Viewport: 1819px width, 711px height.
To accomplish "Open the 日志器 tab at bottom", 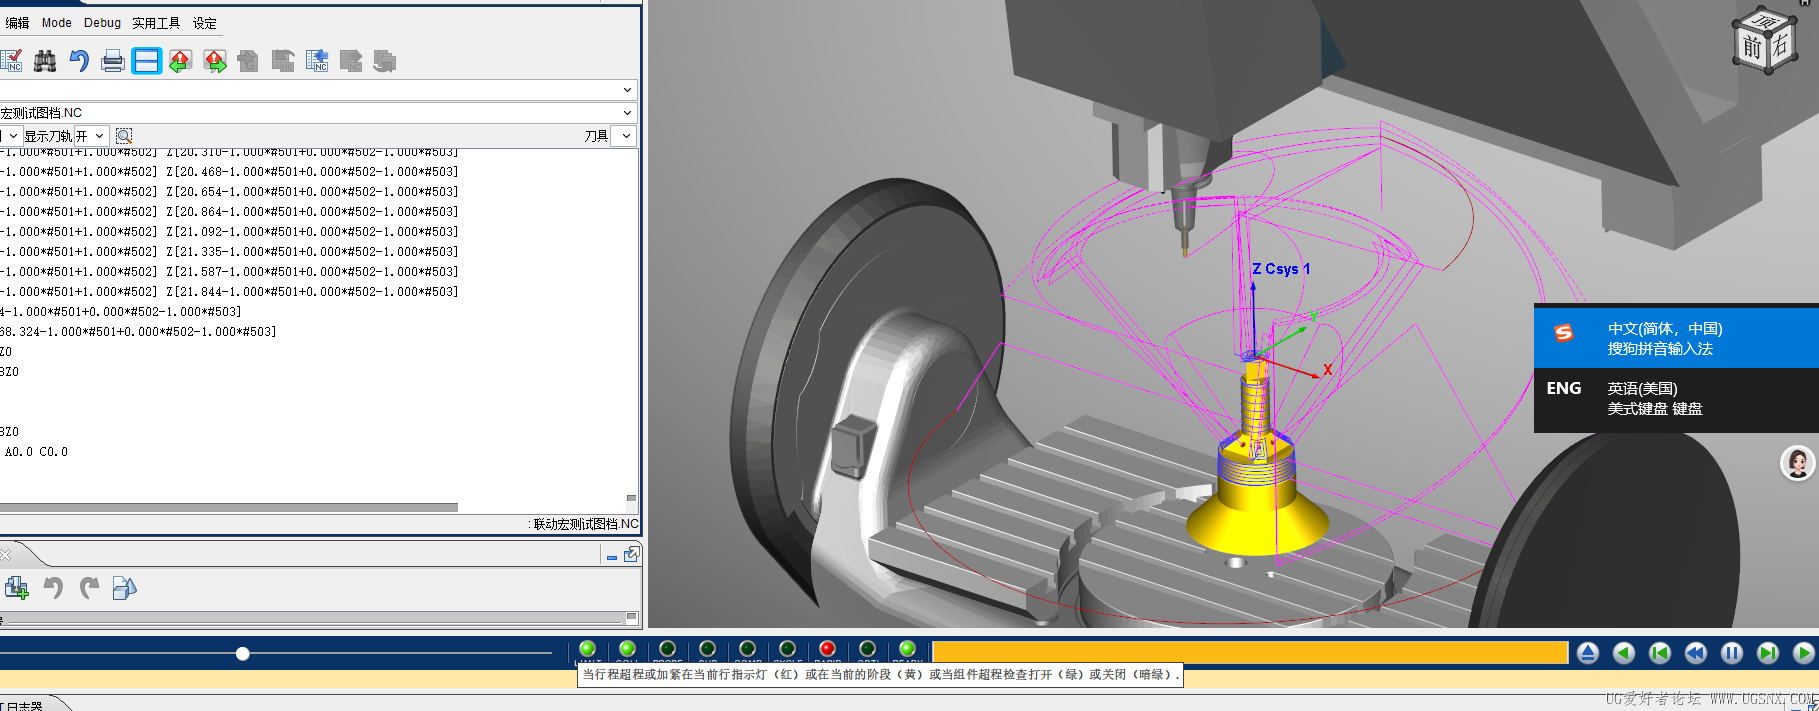I will point(25,705).
